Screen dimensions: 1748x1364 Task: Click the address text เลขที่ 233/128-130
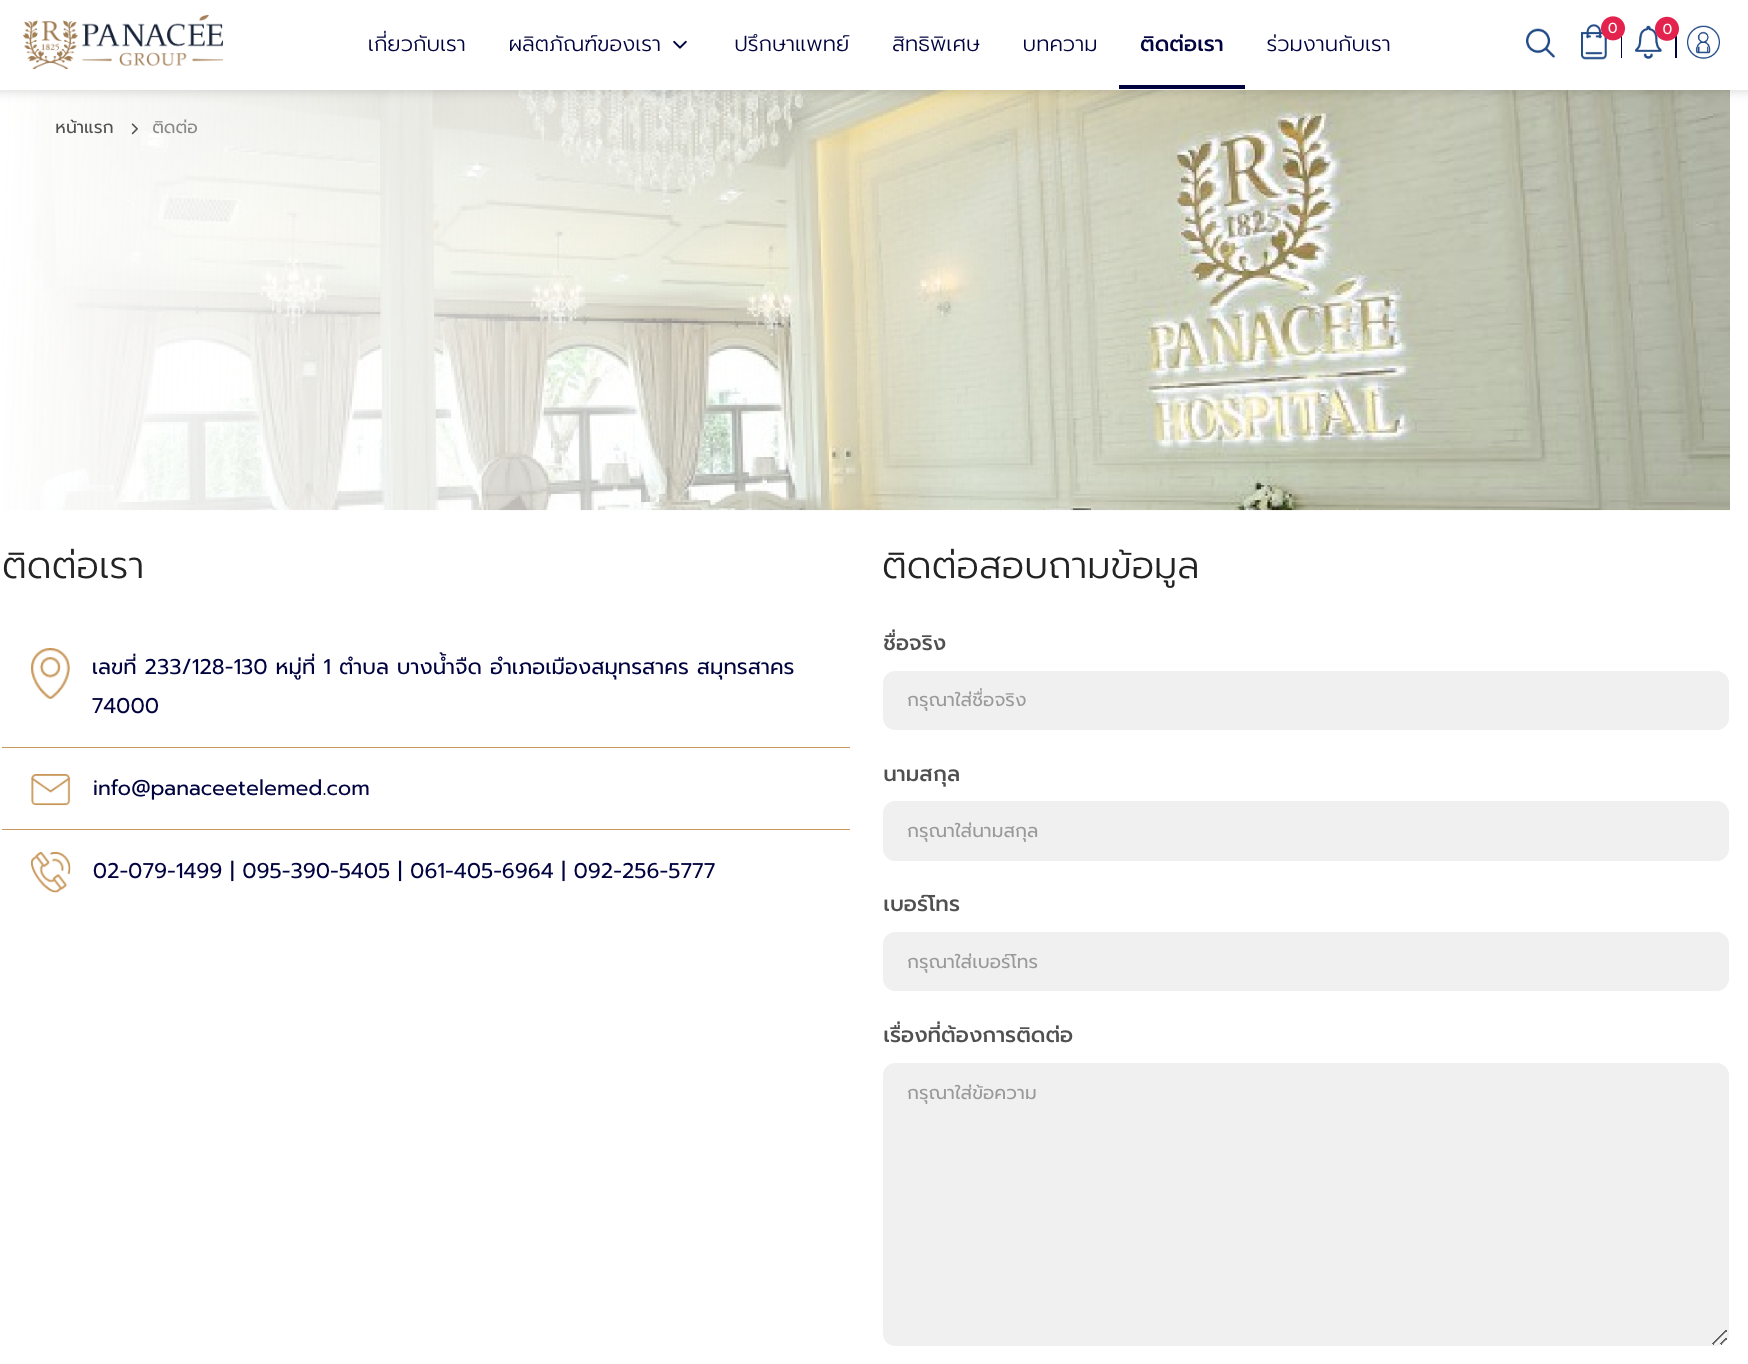(x=443, y=685)
